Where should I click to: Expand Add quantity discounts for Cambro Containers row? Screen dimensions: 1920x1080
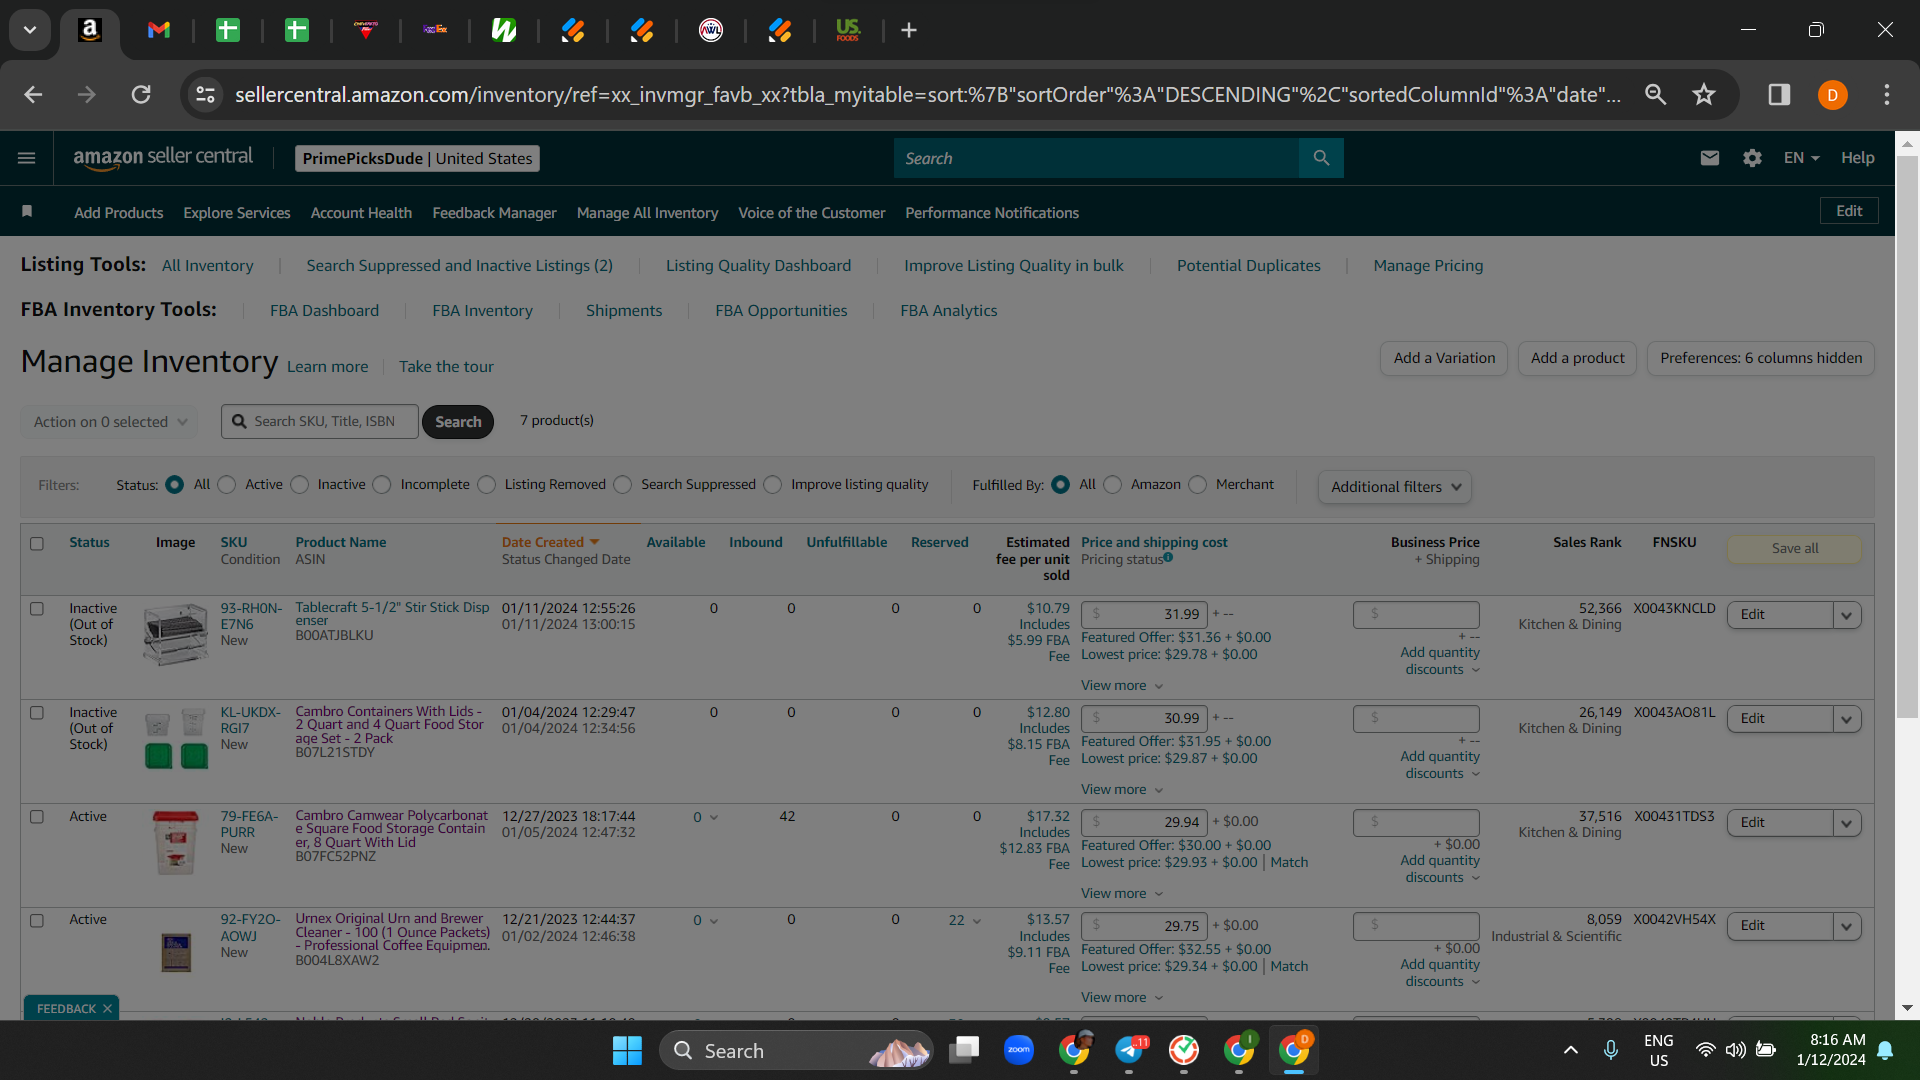[x=1440, y=765]
